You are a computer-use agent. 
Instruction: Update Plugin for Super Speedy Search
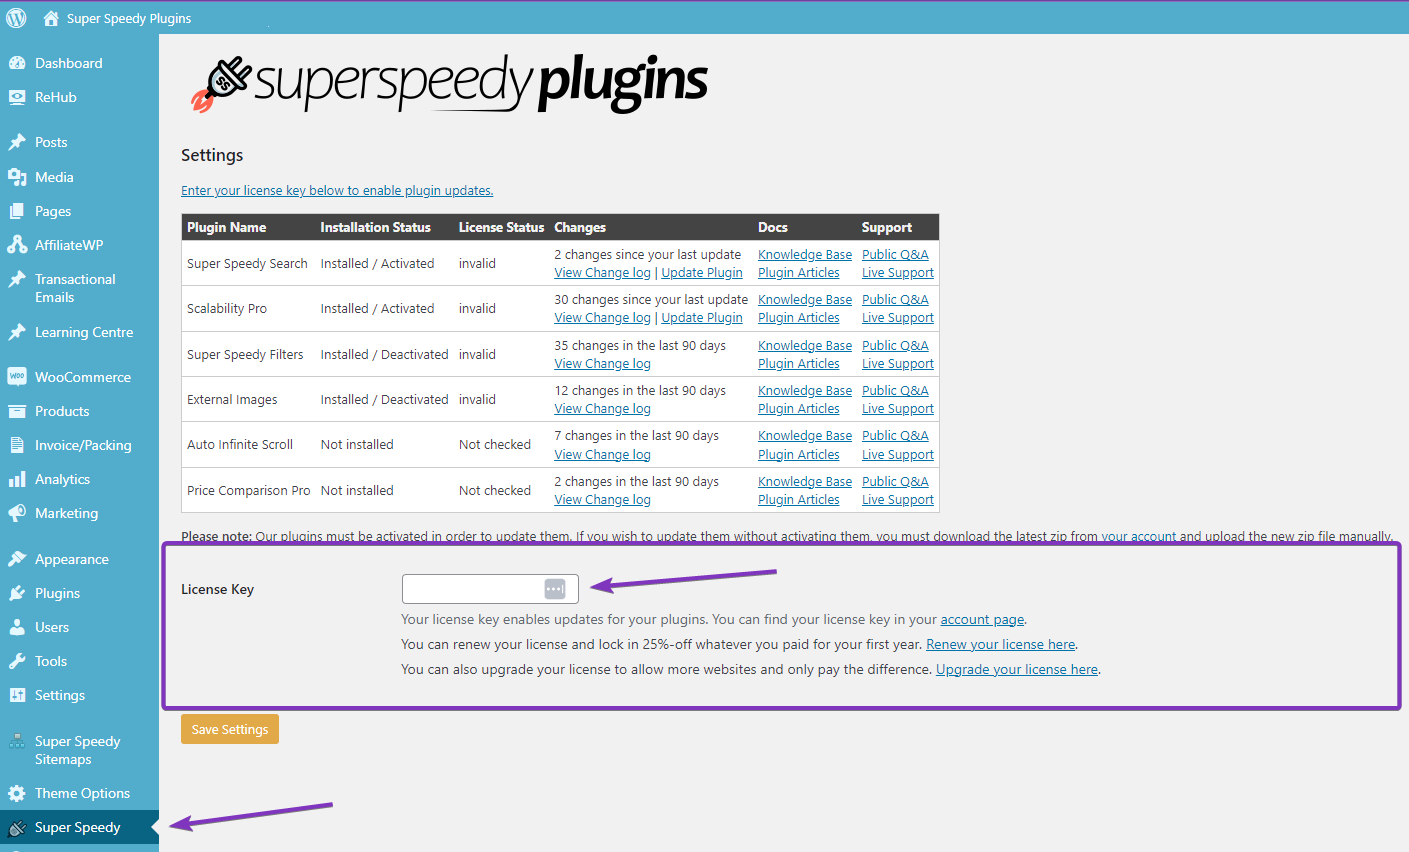coord(702,272)
